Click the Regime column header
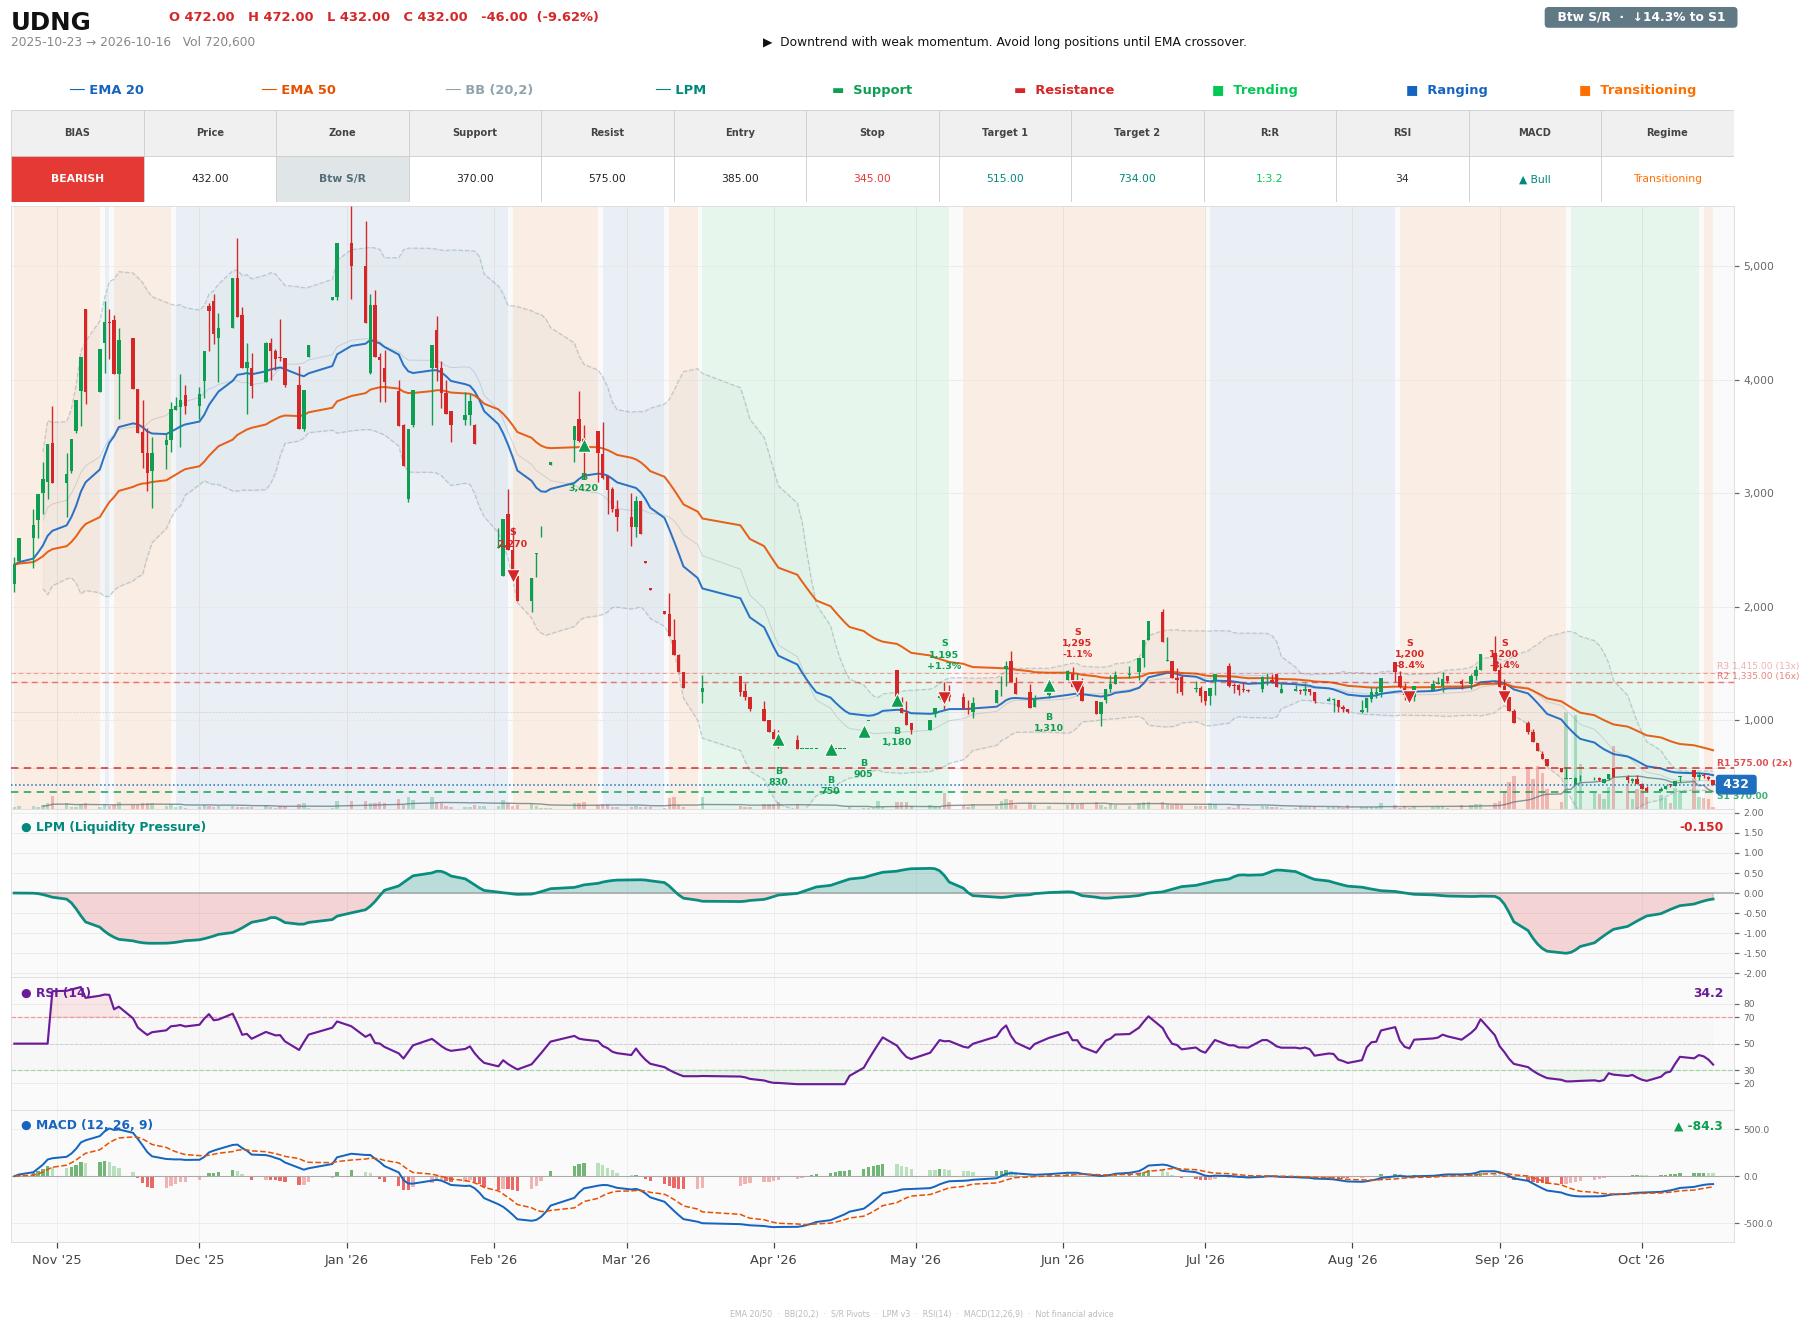This screenshot has width=1810, height=1330. (1667, 133)
